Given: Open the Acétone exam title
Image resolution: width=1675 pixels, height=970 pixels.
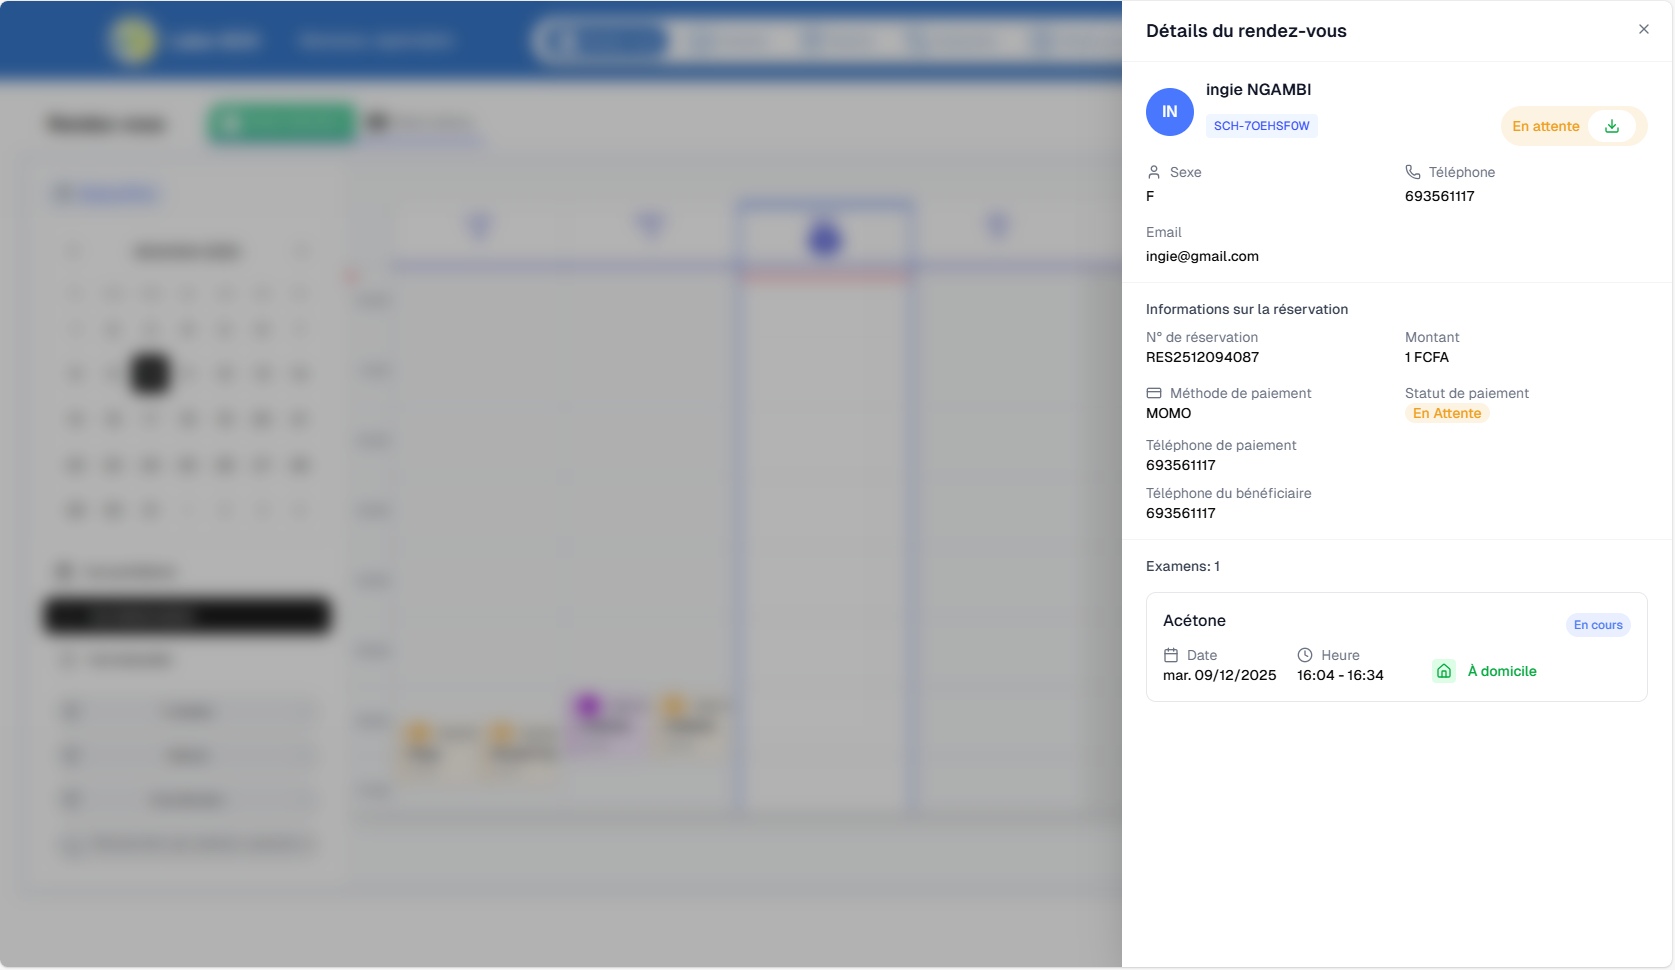Looking at the screenshot, I should [1194, 620].
